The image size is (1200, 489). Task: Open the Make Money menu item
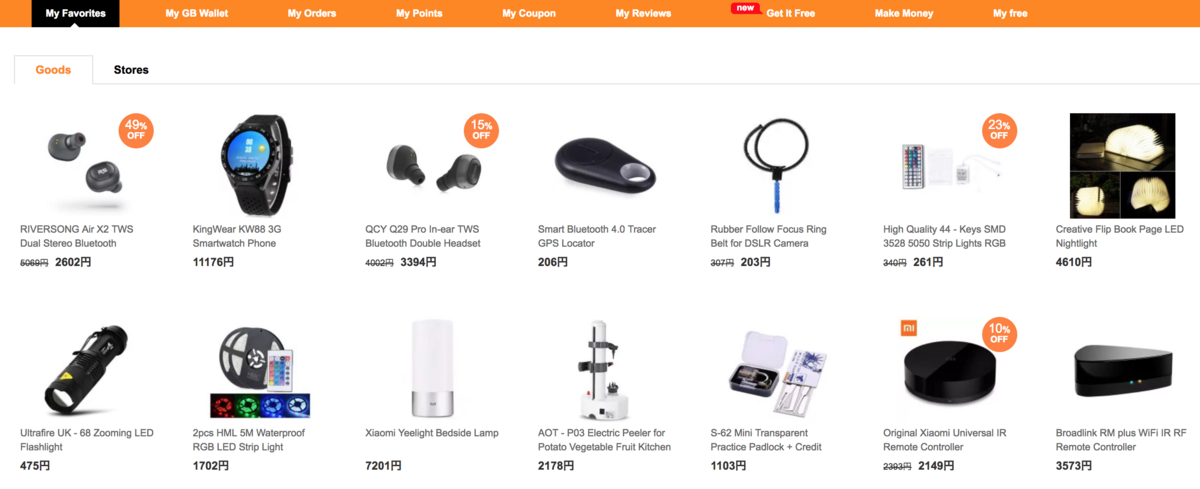click(904, 13)
